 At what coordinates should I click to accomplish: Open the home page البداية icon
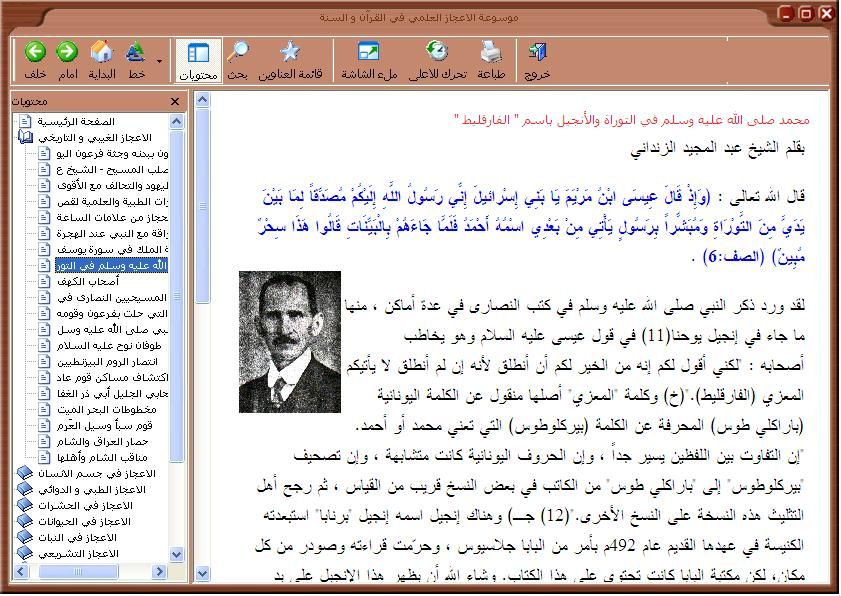tap(101, 51)
